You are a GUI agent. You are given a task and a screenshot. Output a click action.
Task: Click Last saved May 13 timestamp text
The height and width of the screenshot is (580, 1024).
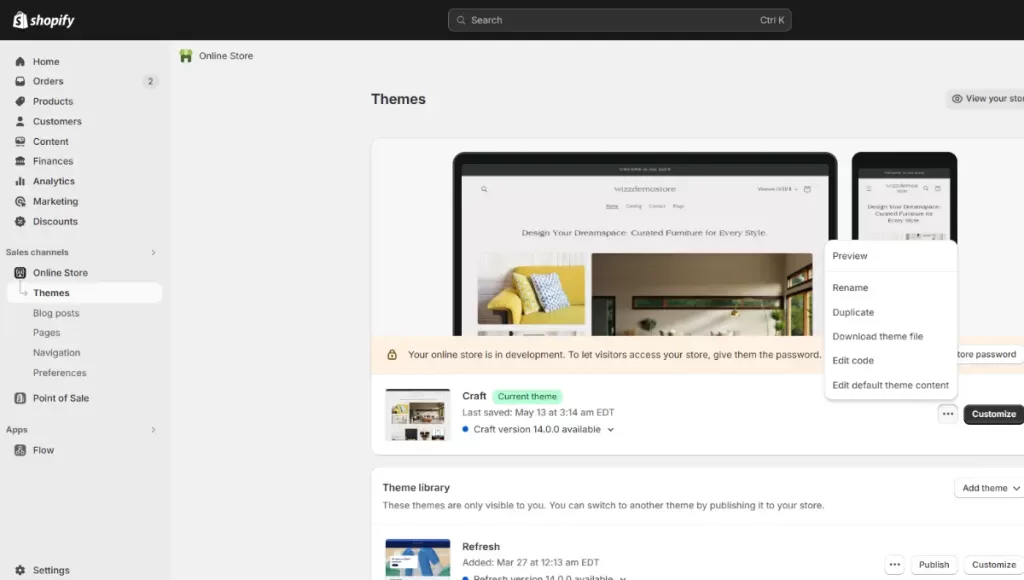tap(538, 413)
